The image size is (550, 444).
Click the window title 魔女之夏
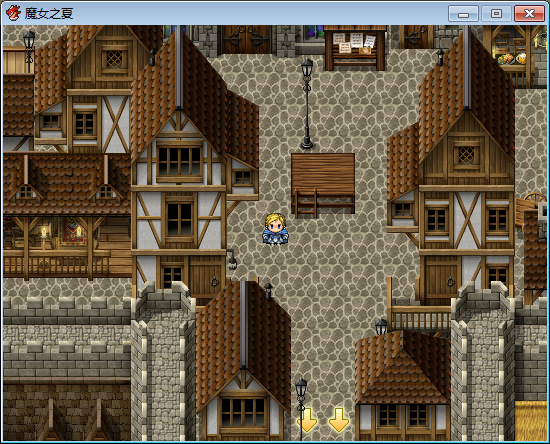pos(49,14)
